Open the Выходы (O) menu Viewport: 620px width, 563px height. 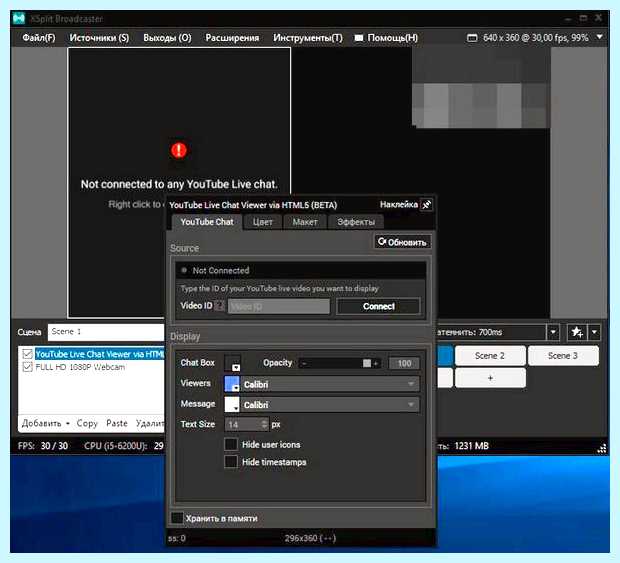tap(167, 38)
